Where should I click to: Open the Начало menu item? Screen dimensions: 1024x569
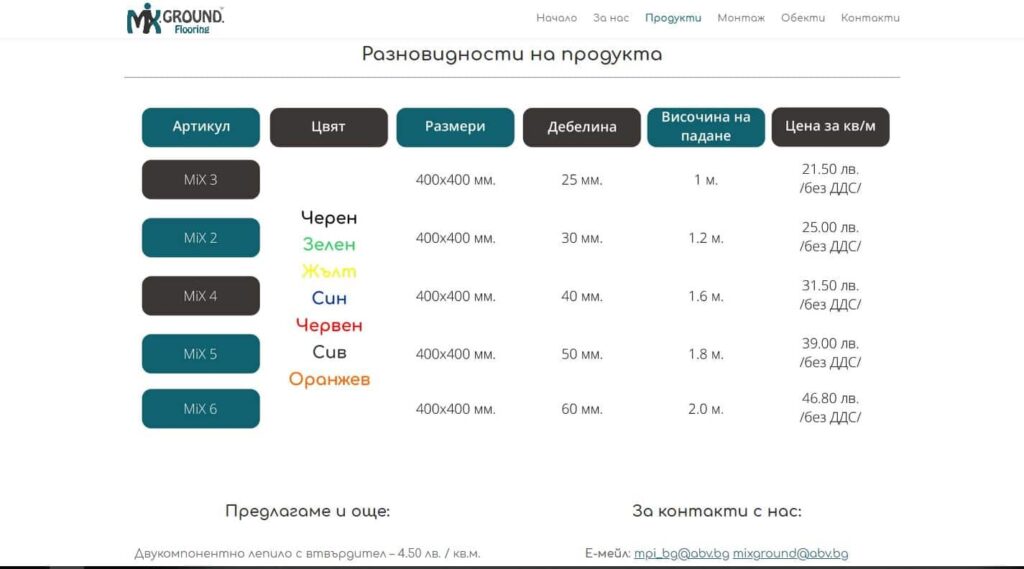(556, 18)
